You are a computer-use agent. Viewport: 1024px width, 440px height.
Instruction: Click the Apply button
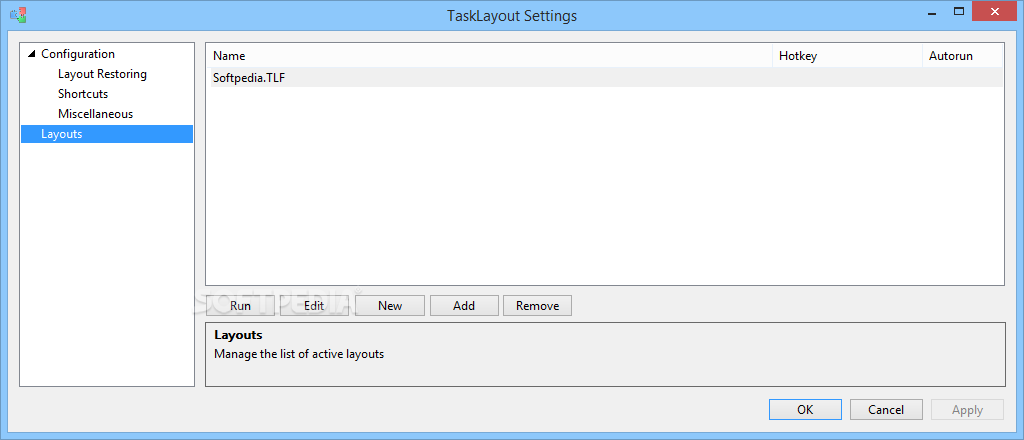(x=967, y=409)
